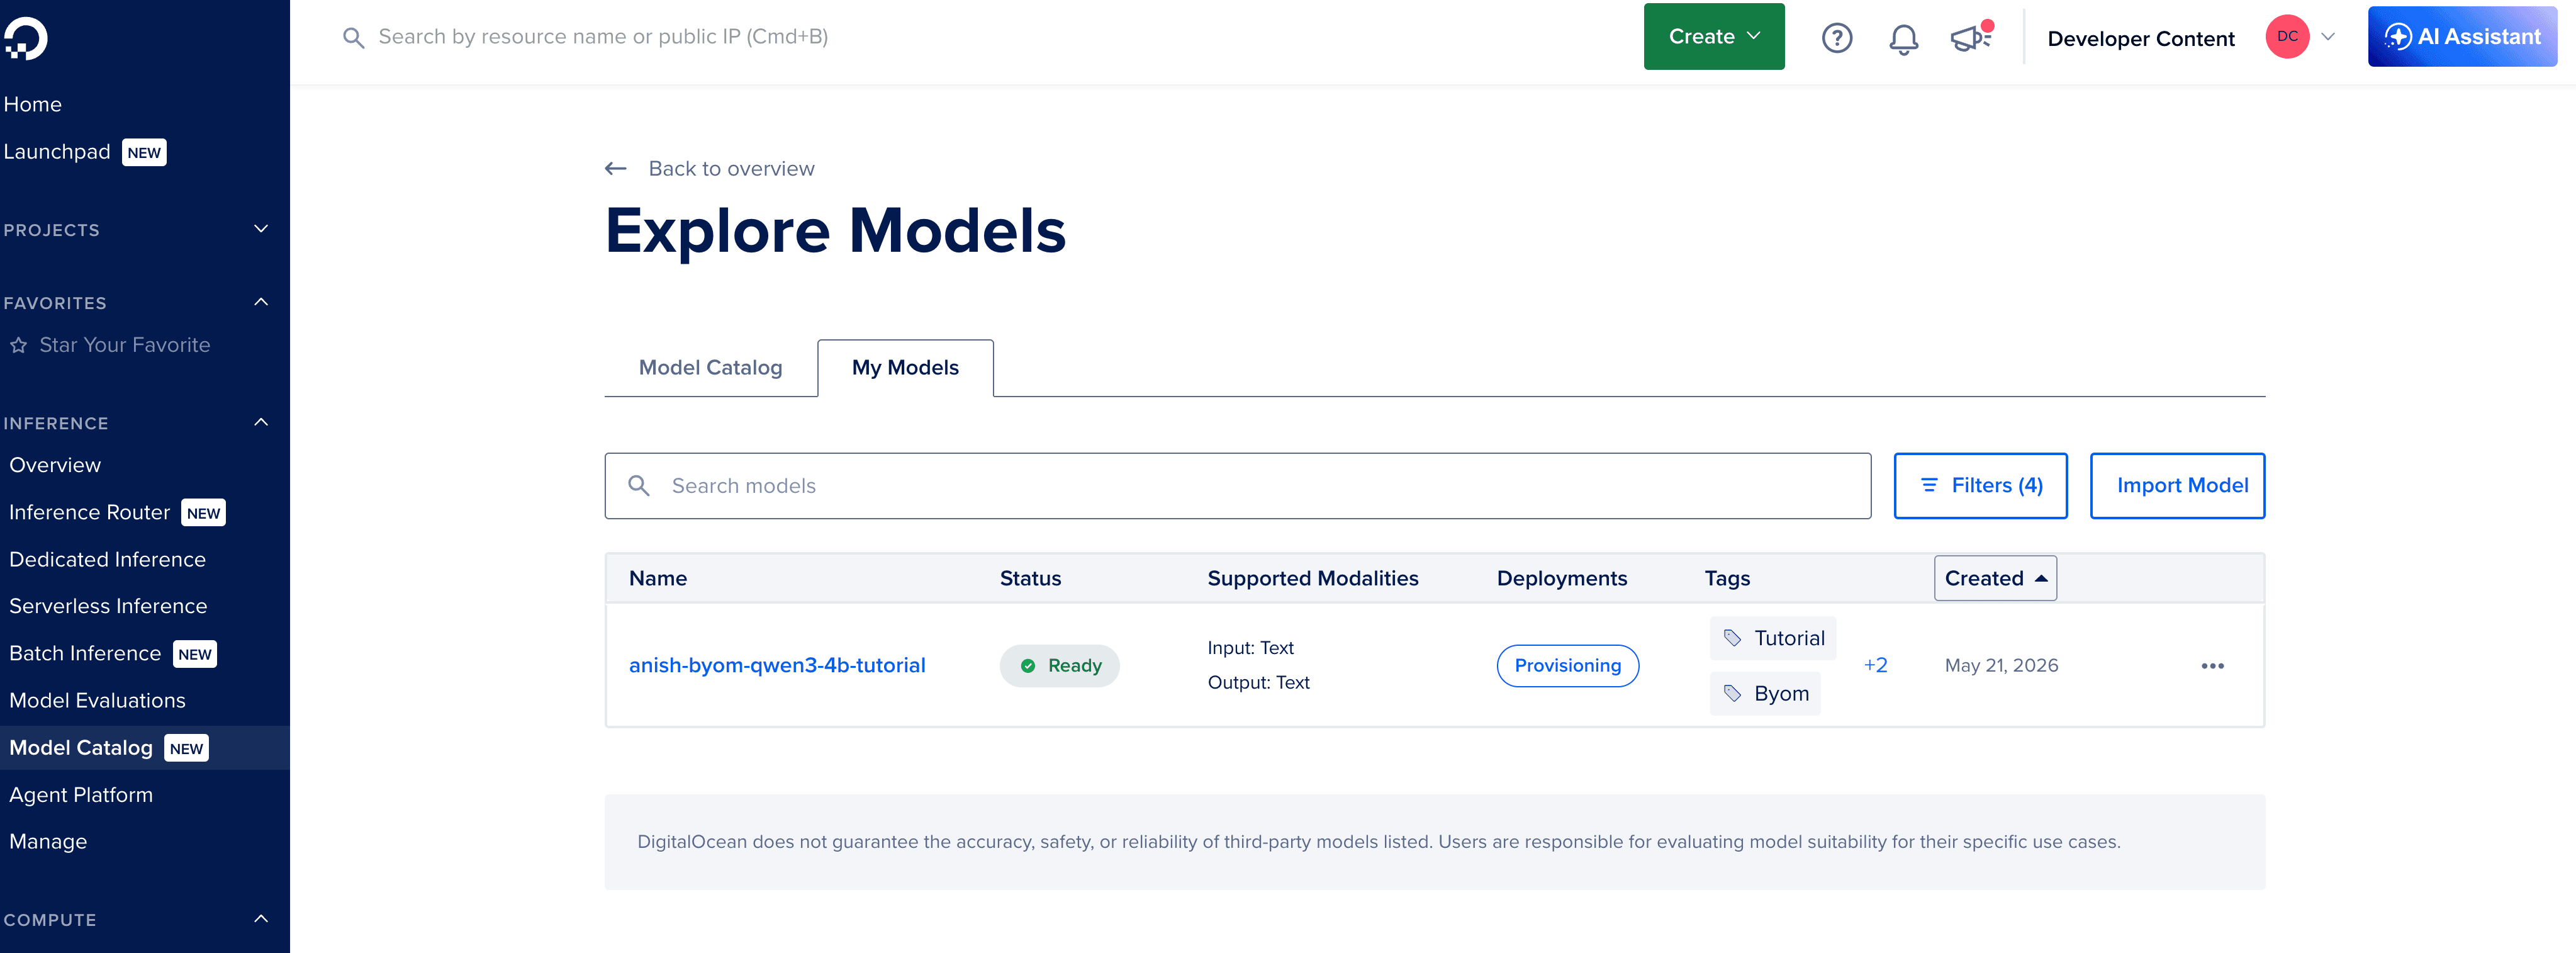Open Model Evaluations in the sidebar
Image resolution: width=2576 pixels, height=953 pixels.
coord(97,701)
